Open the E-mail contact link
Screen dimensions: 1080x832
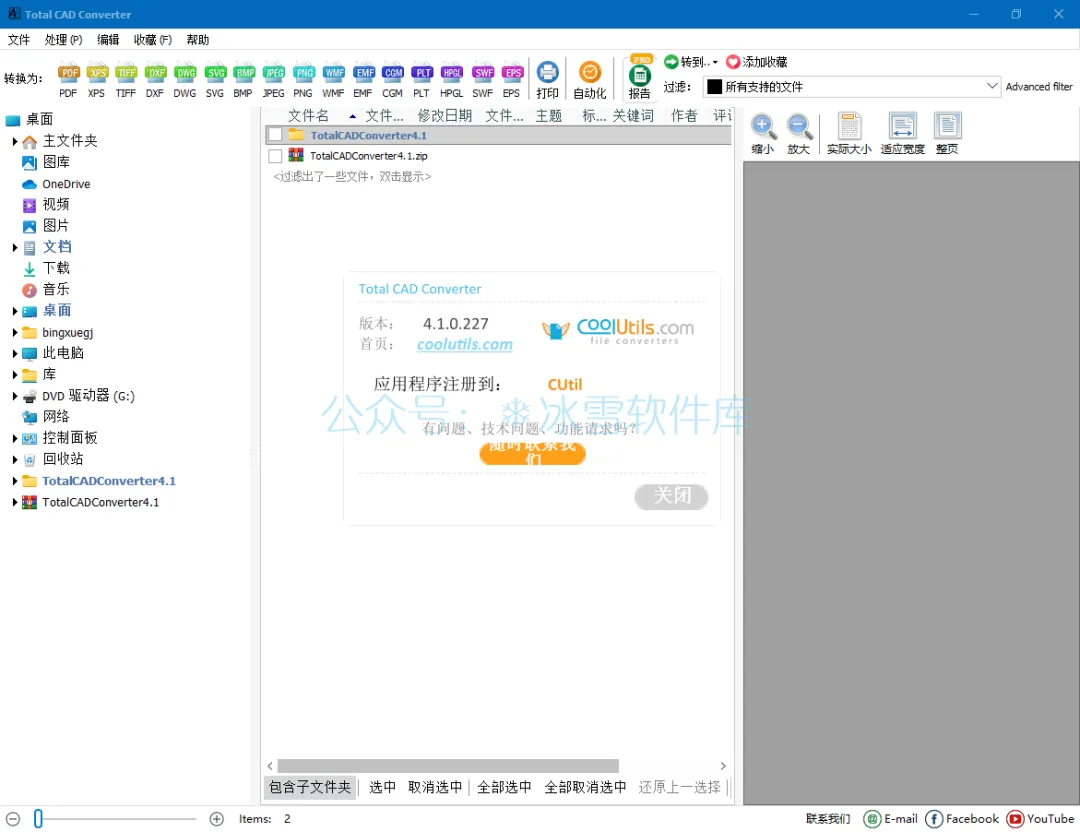pos(891,819)
